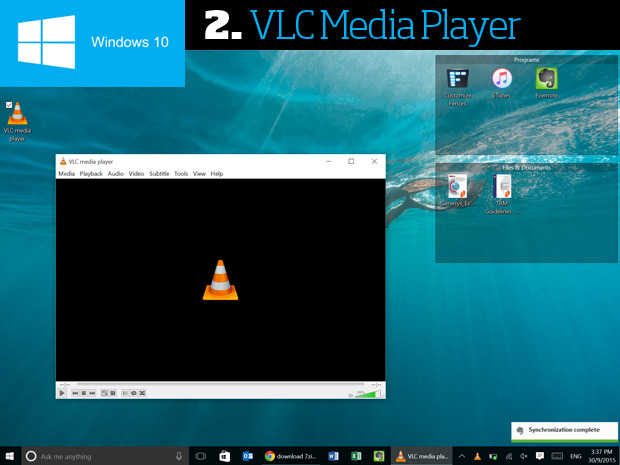This screenshot has height=465, width=620.
Task: Open the system volume tray icon
Action: tap(524, 456)
